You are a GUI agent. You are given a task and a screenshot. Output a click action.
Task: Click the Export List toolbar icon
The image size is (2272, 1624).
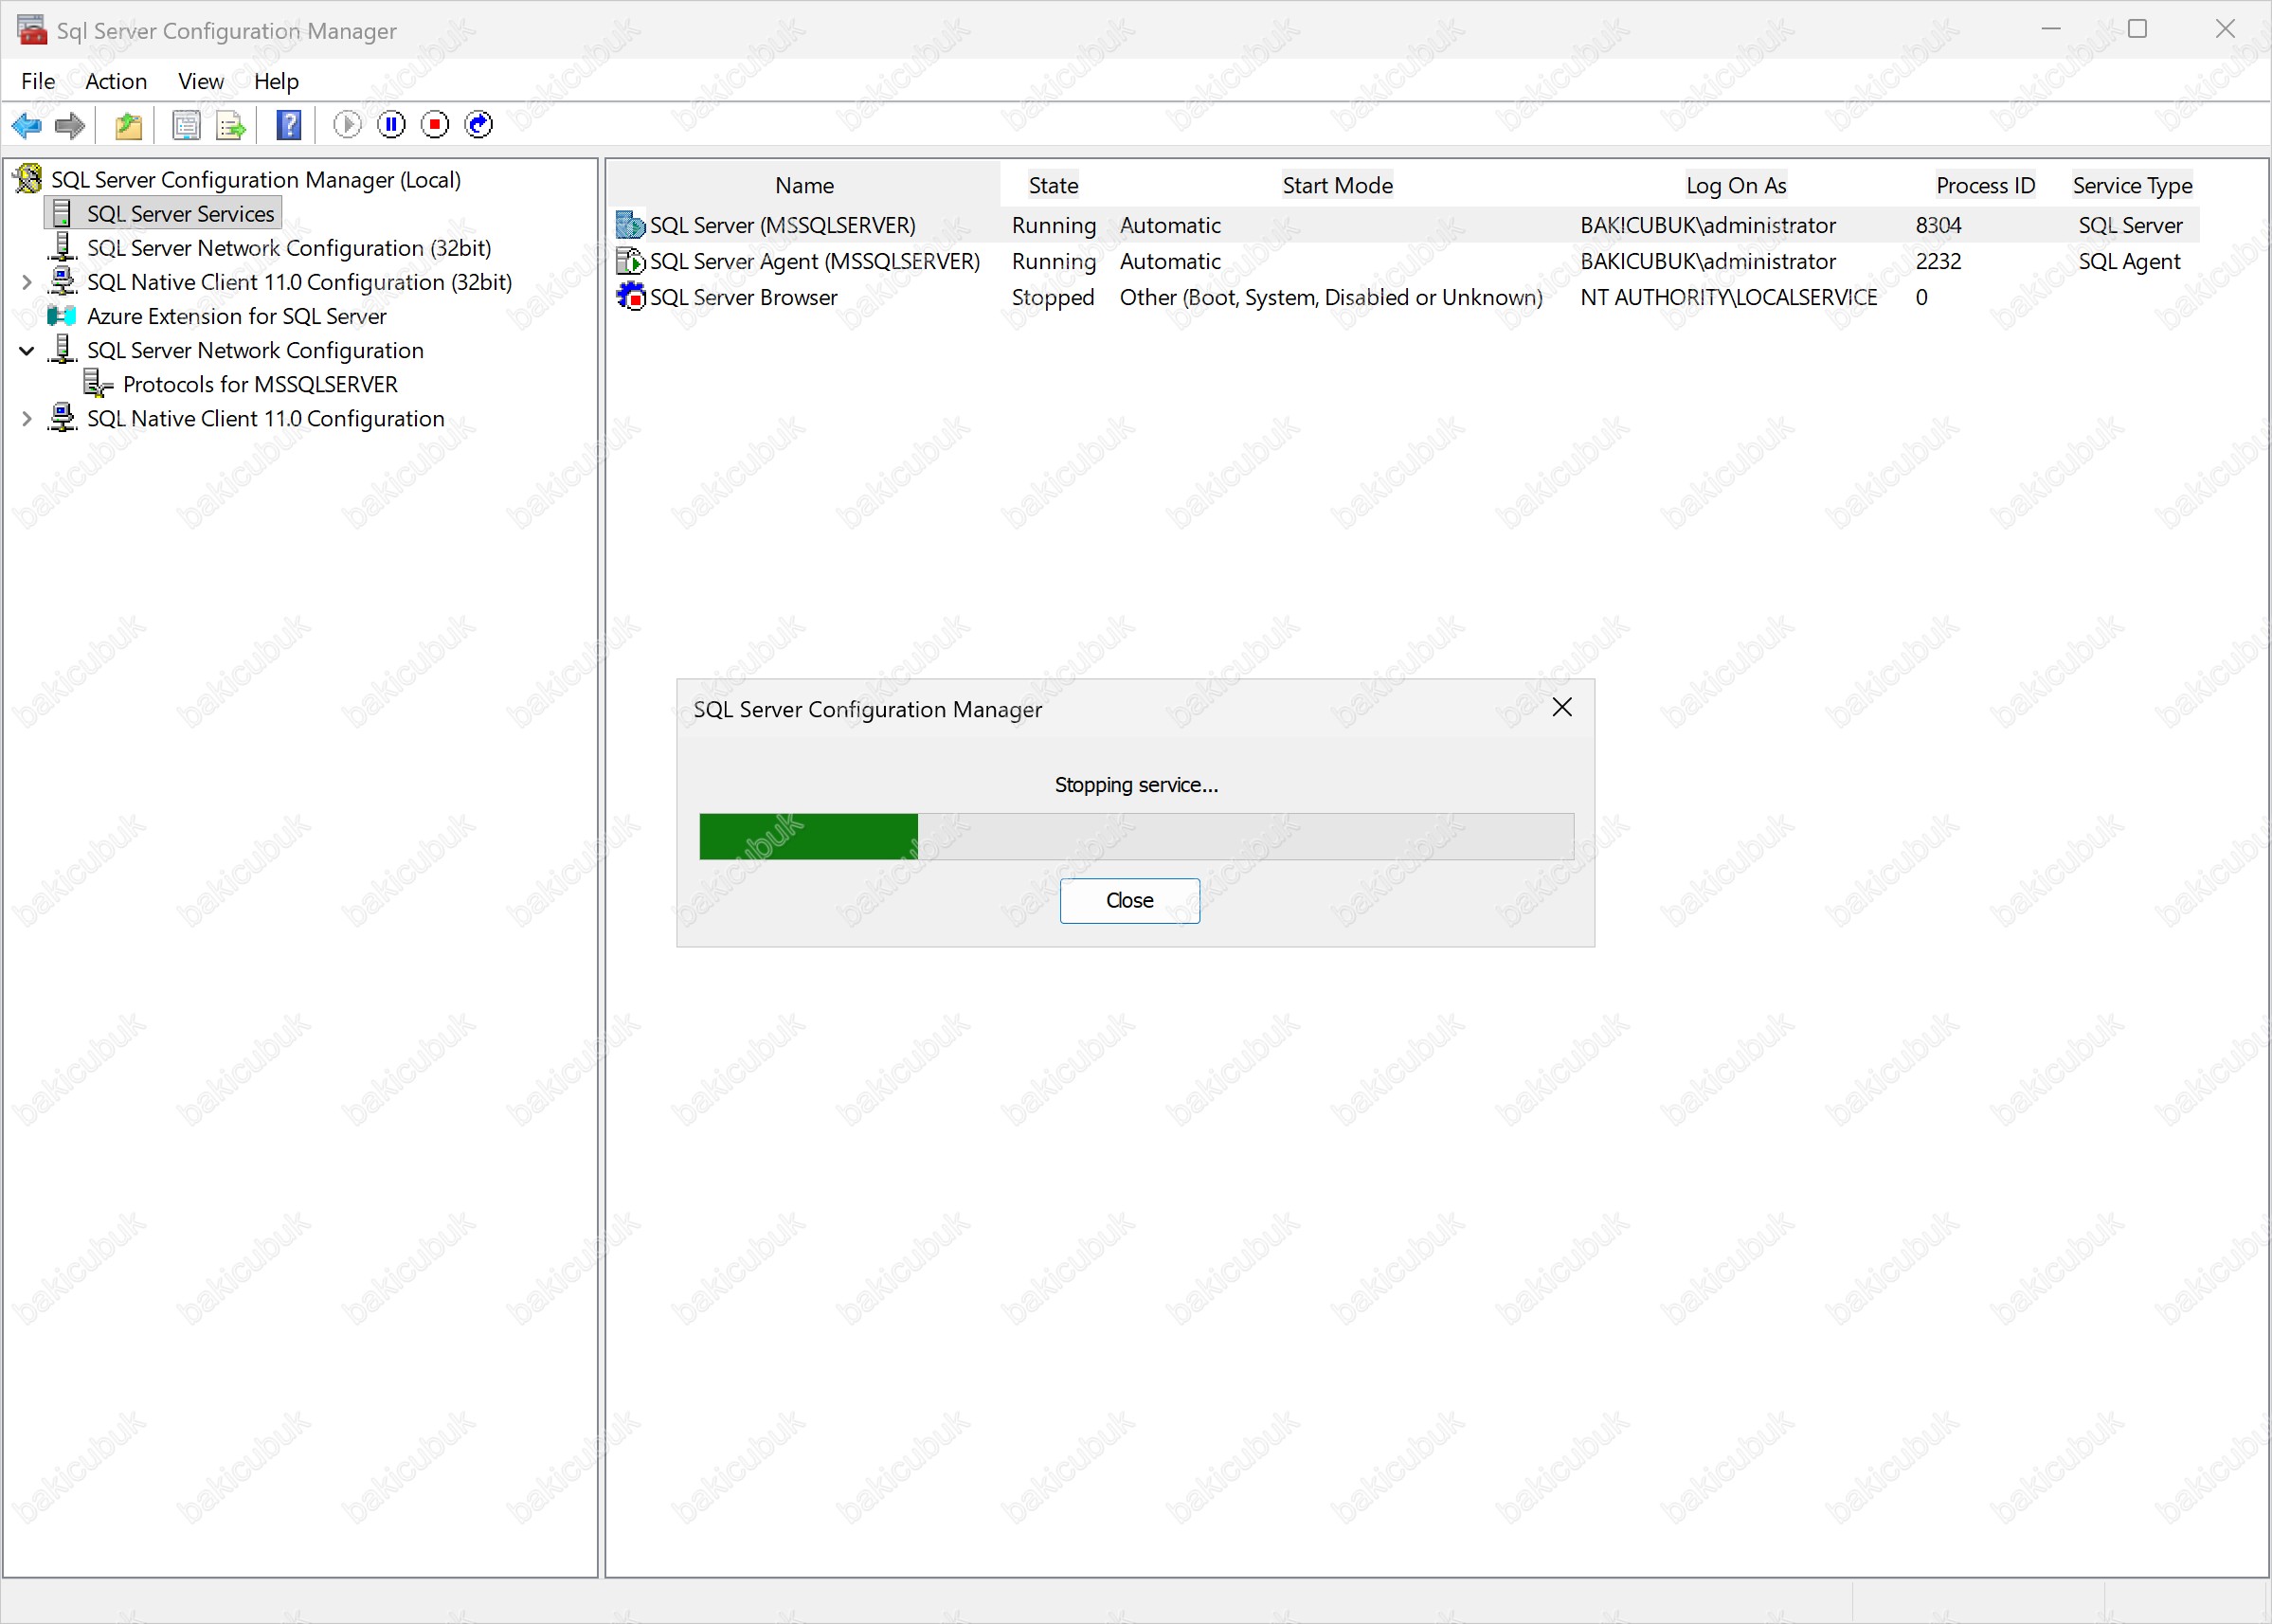pos(231,125)
